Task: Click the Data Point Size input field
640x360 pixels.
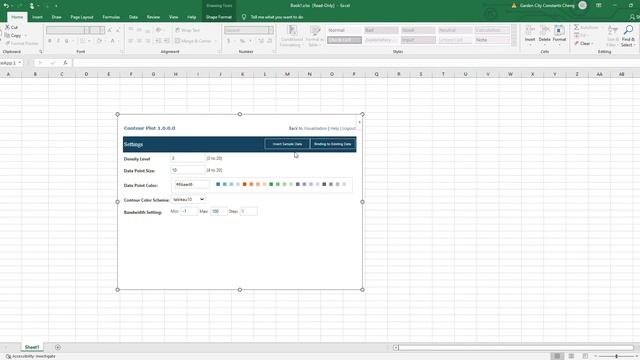Action: click(x=188, y=170)
